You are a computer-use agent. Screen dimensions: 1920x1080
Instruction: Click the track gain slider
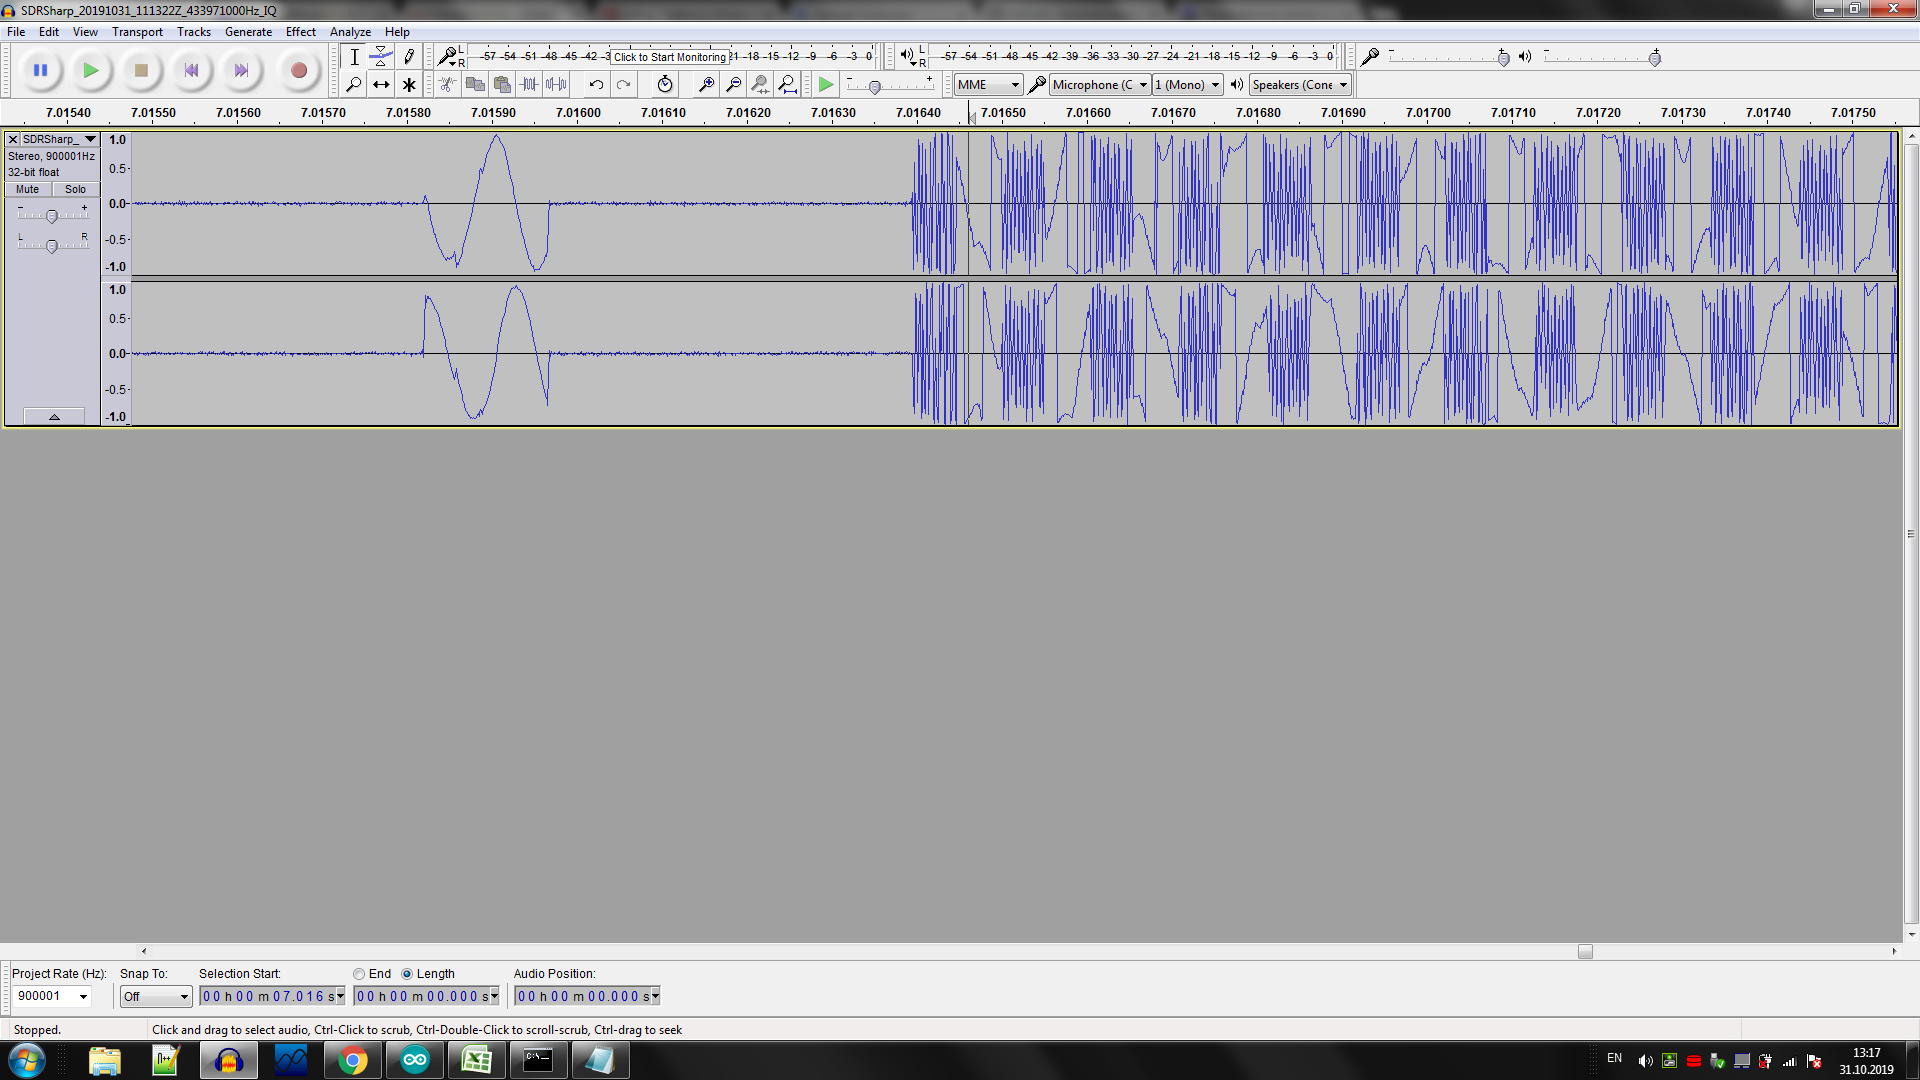point(52,215)
